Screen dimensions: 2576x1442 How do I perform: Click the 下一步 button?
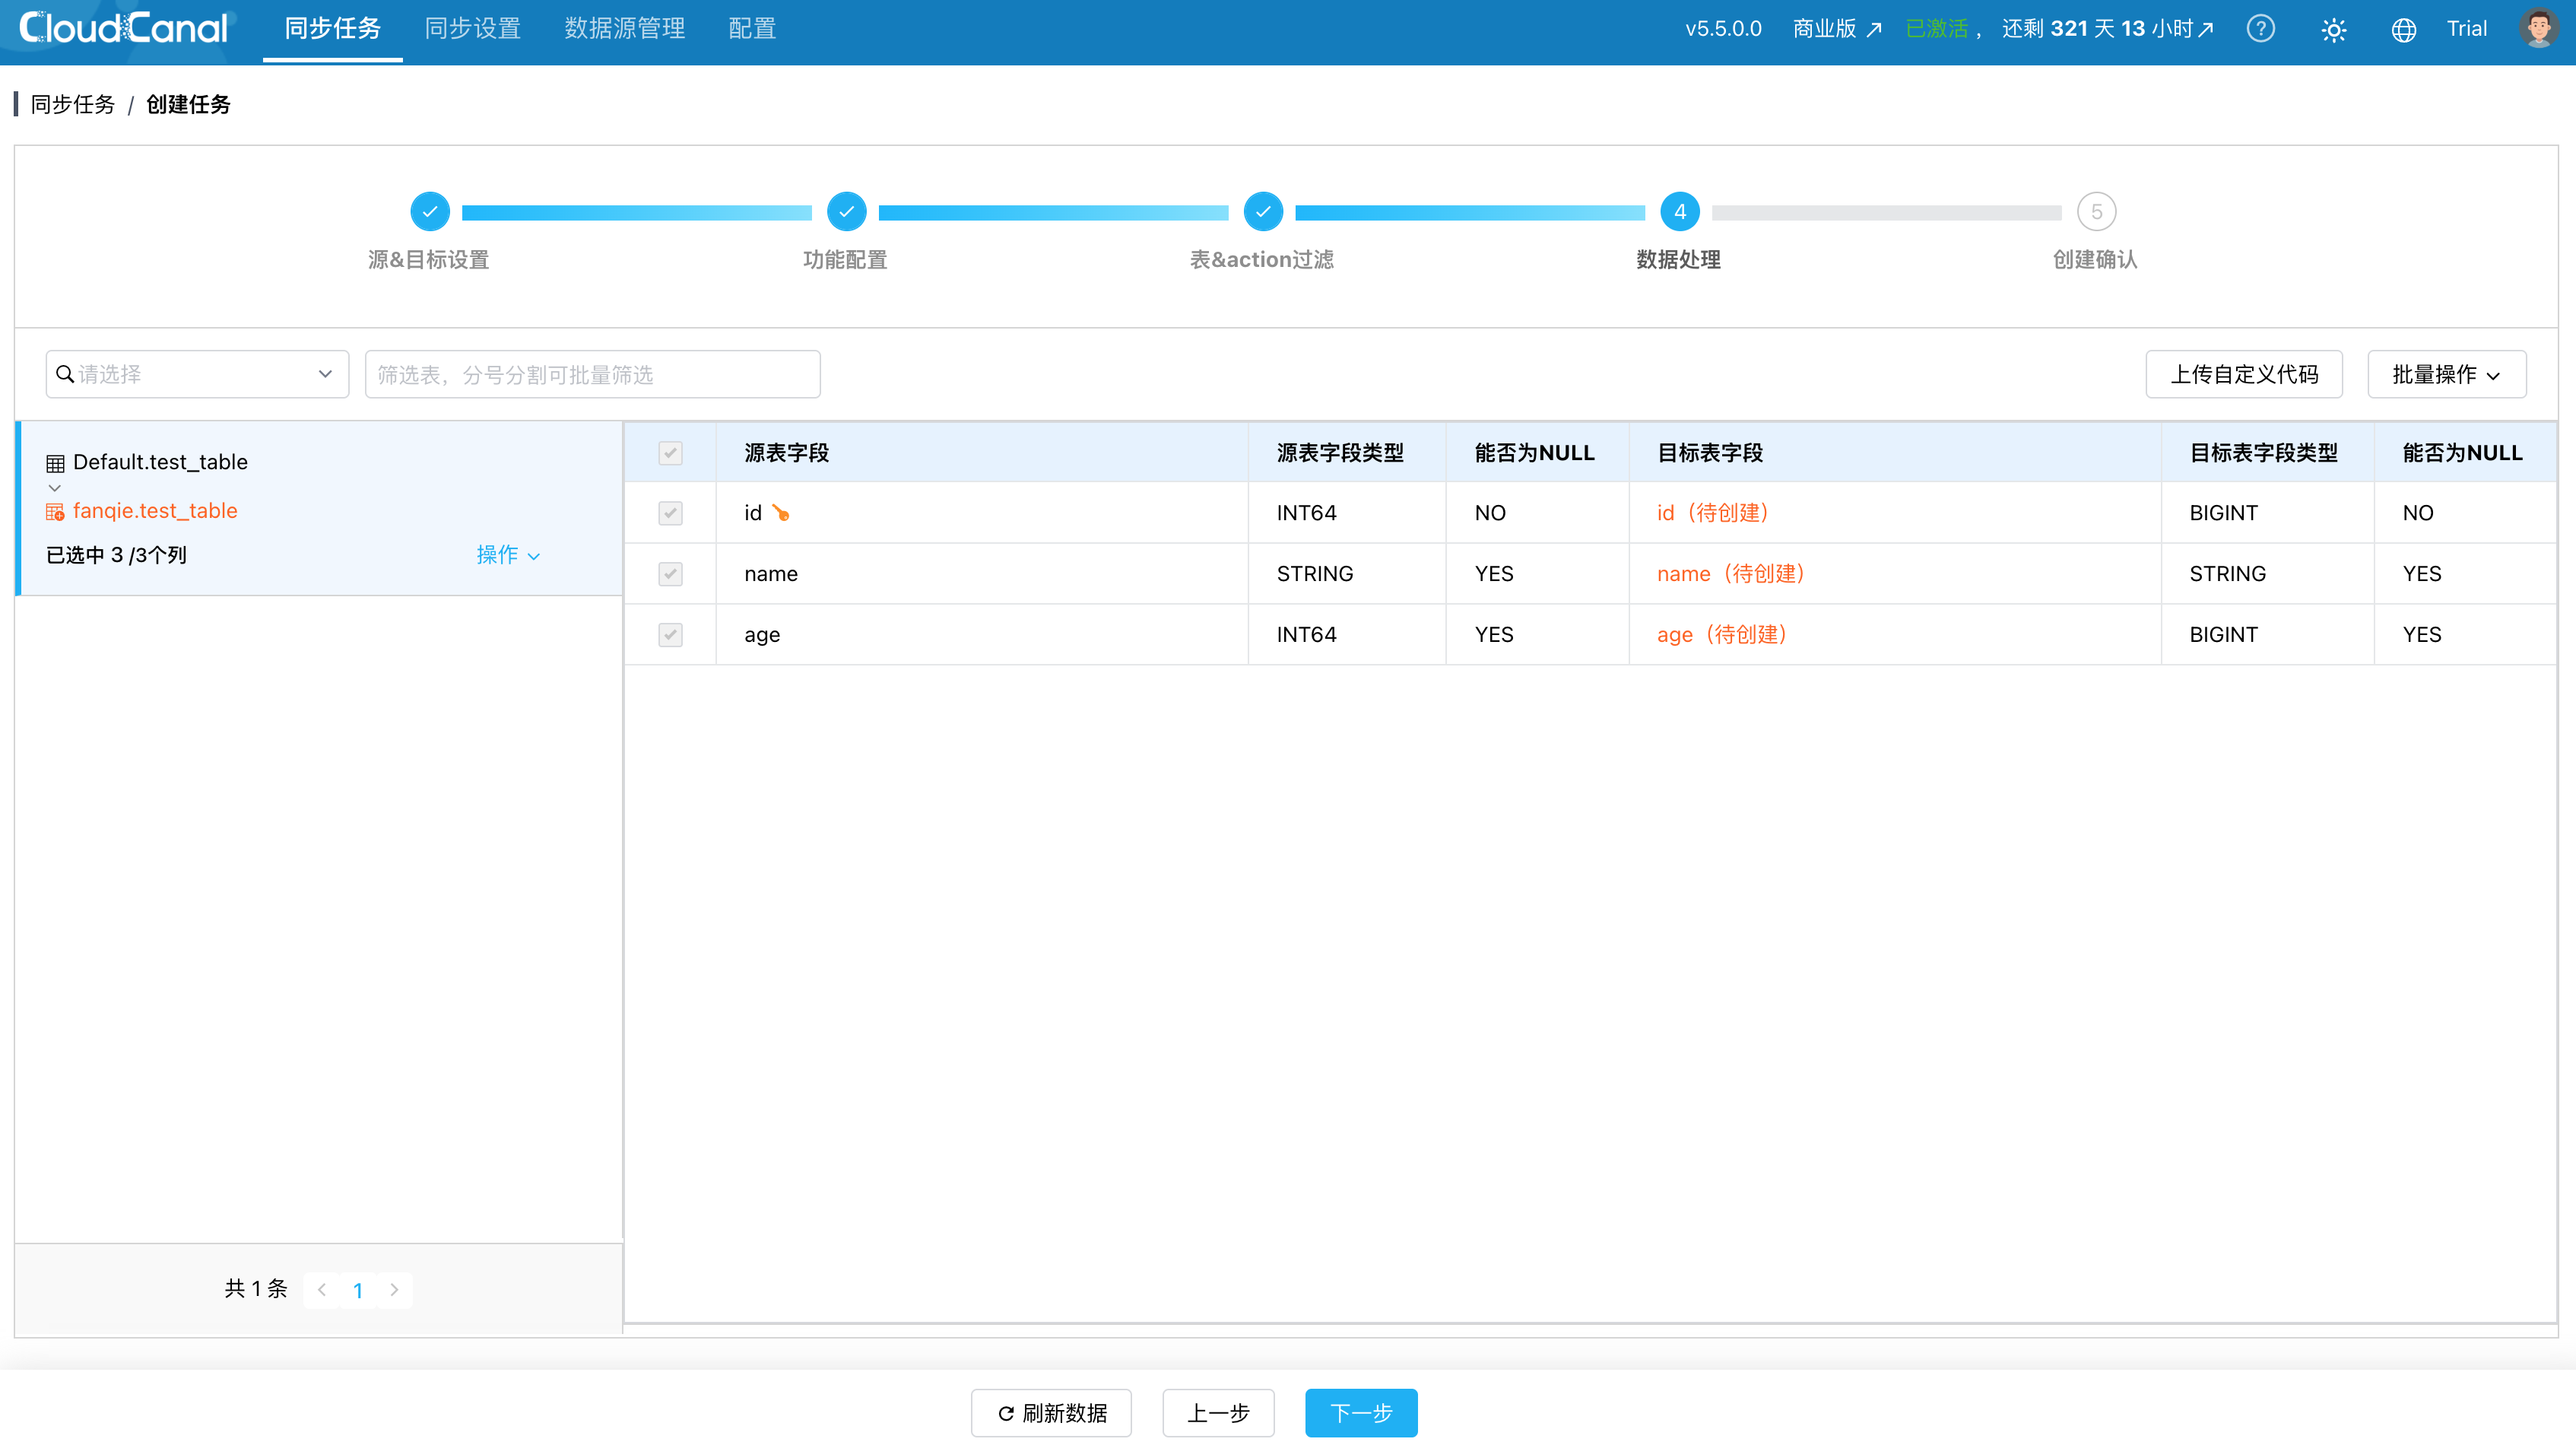1360,1412
